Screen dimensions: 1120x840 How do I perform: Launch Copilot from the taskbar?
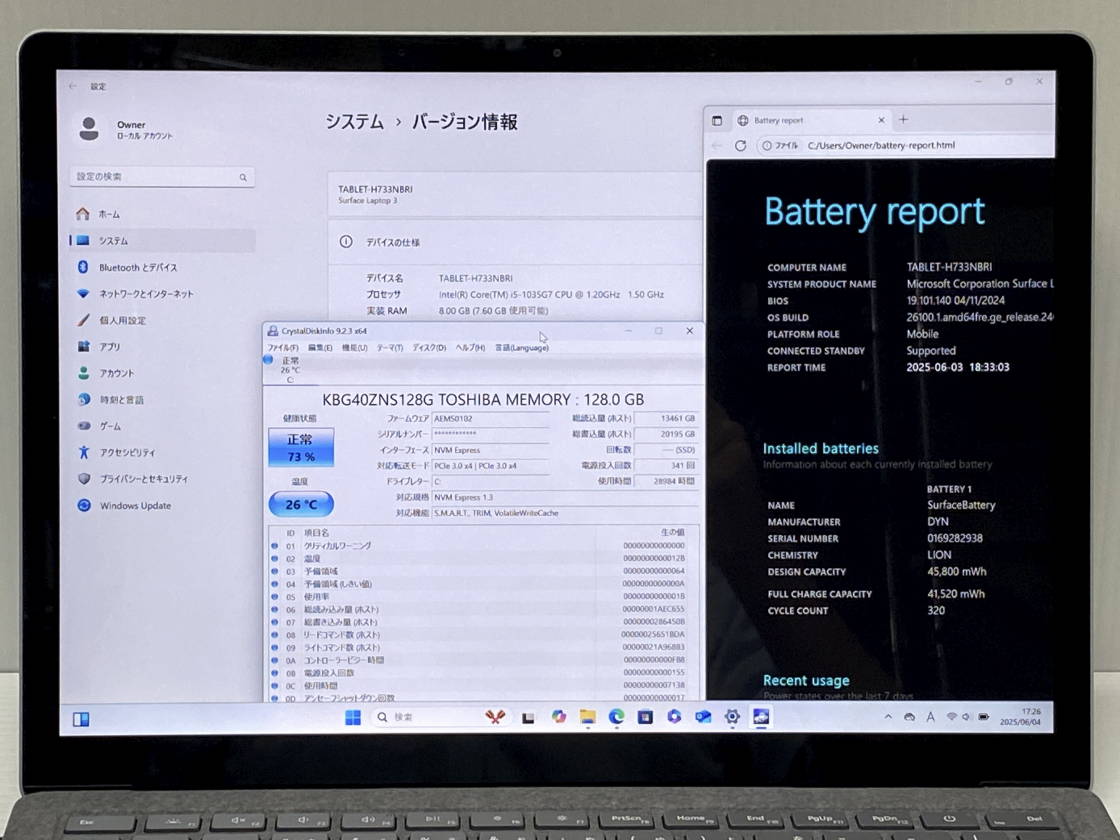tap(559, 717)
